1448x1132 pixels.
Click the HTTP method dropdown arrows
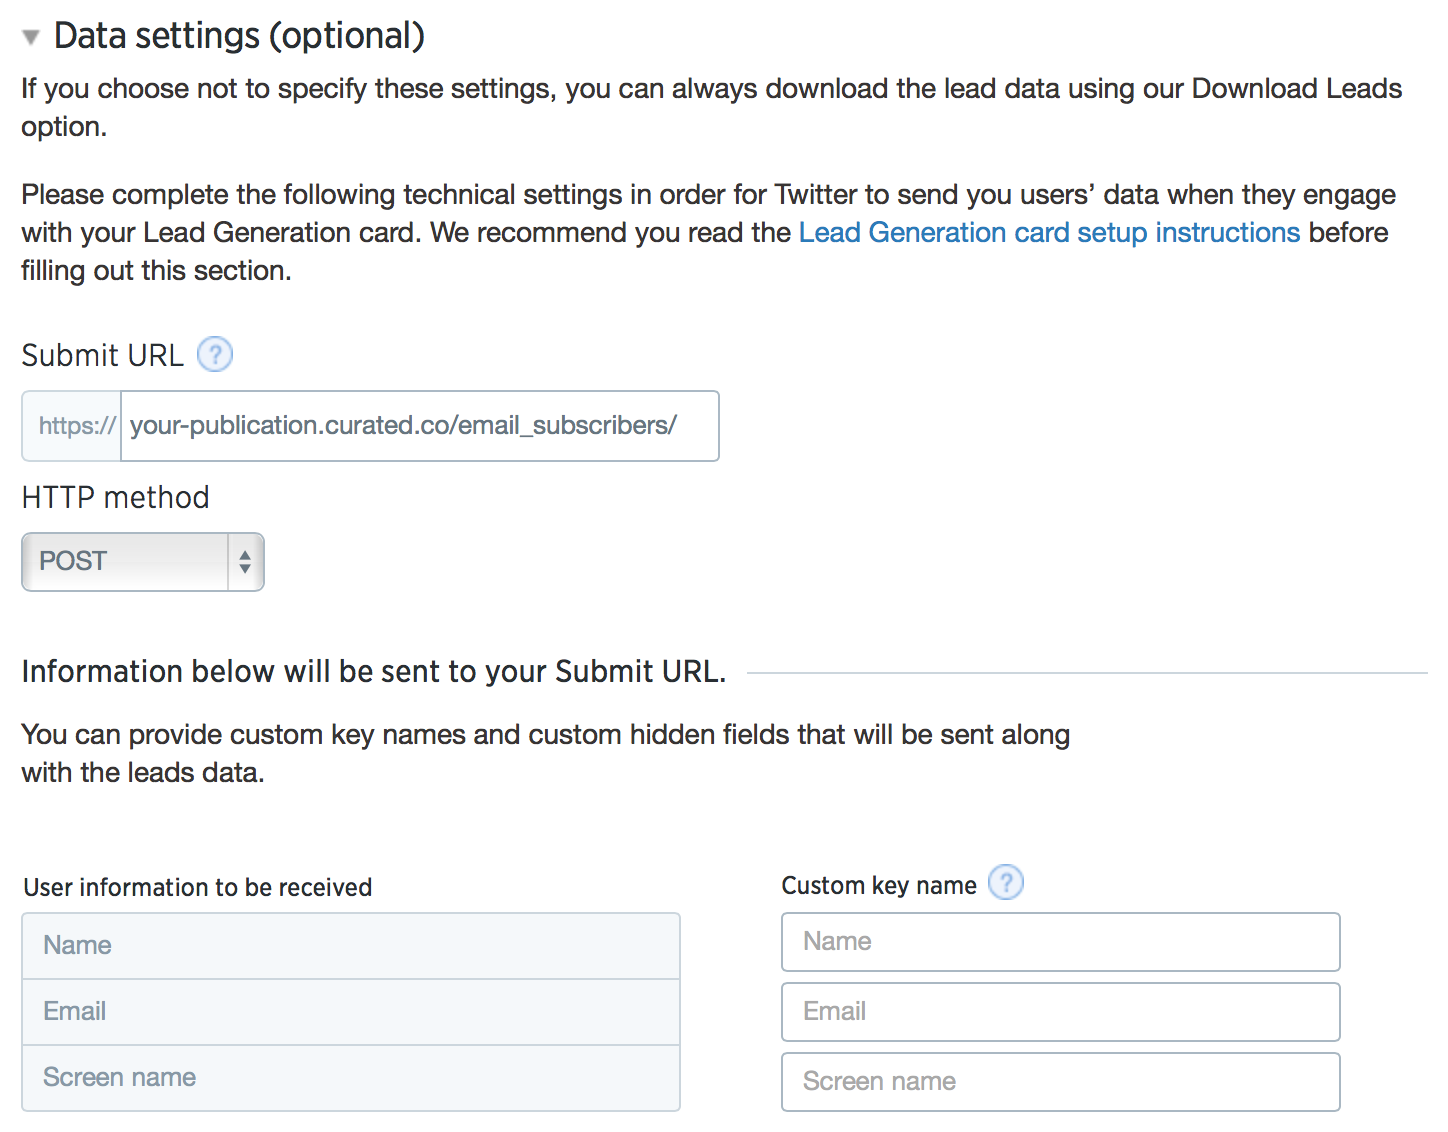(x=245, y=562)
